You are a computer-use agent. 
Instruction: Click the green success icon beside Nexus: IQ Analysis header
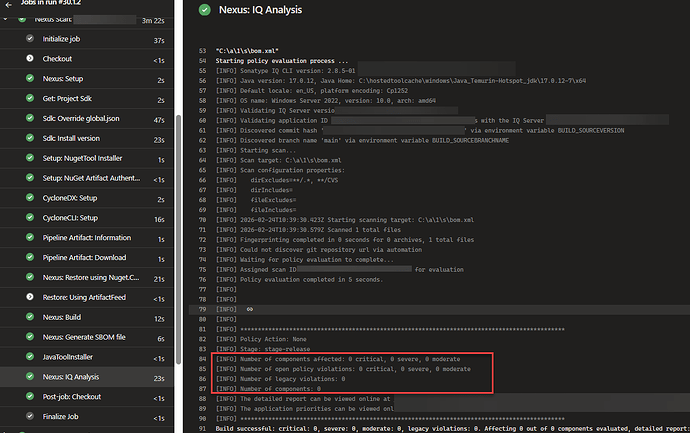coord(205,10)
